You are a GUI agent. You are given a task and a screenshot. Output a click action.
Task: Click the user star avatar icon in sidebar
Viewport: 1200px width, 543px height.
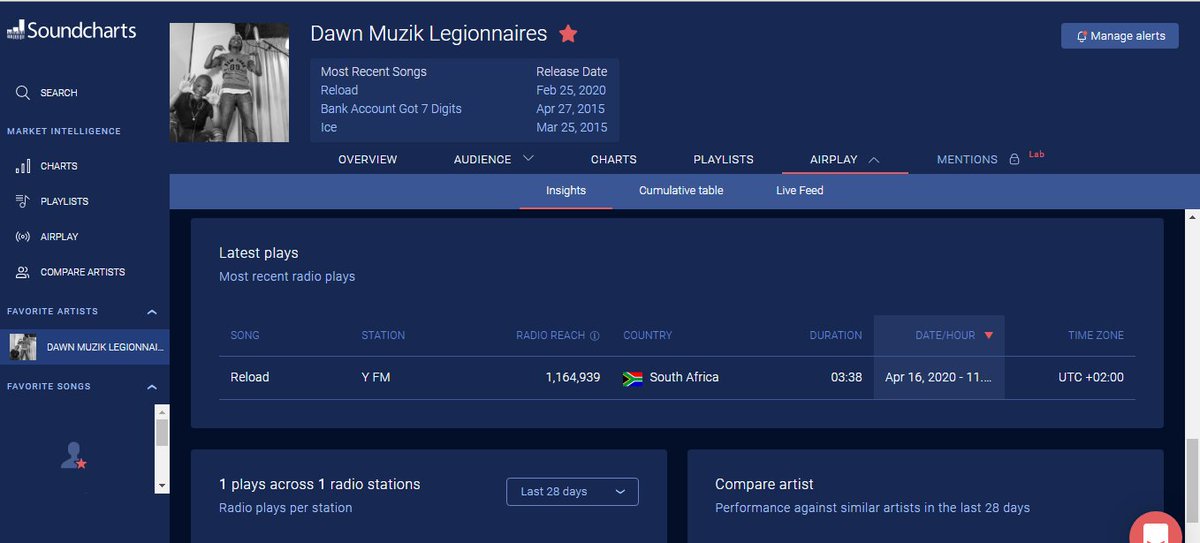[x=74, y=456]
